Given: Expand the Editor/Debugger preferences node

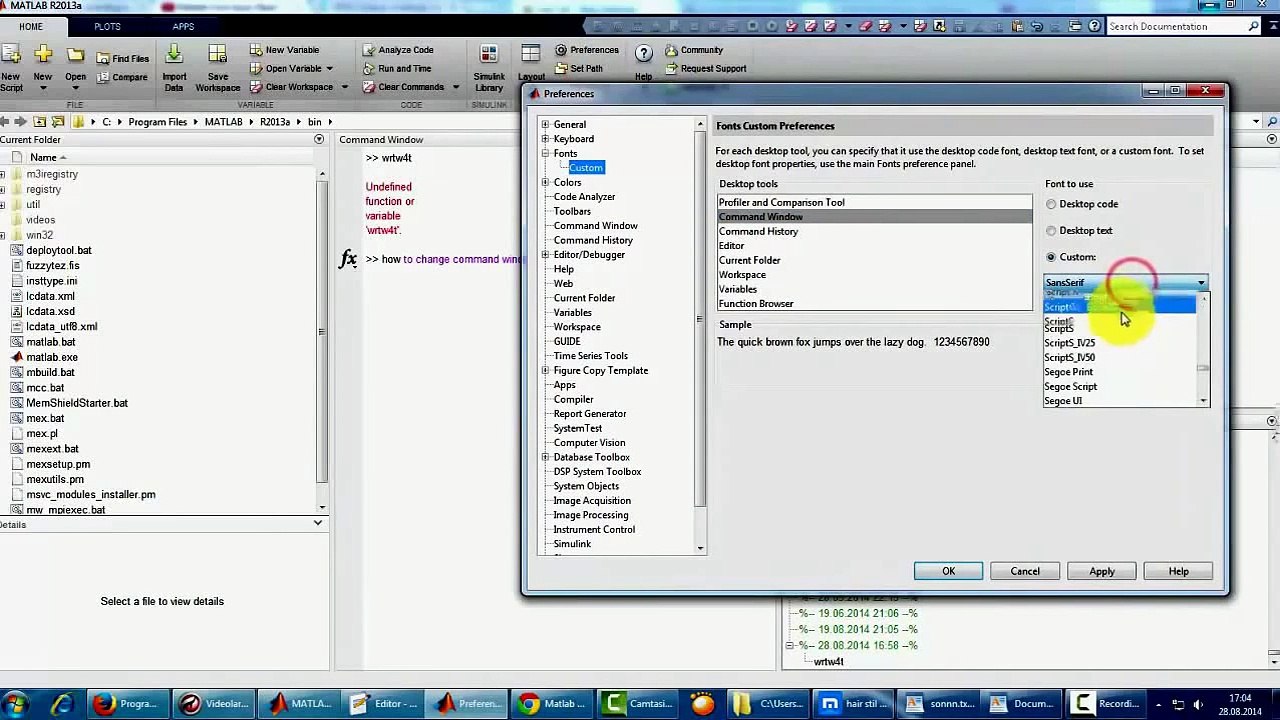Looking at the screenshot, I should pyautogui.click(x=545, y=254).
